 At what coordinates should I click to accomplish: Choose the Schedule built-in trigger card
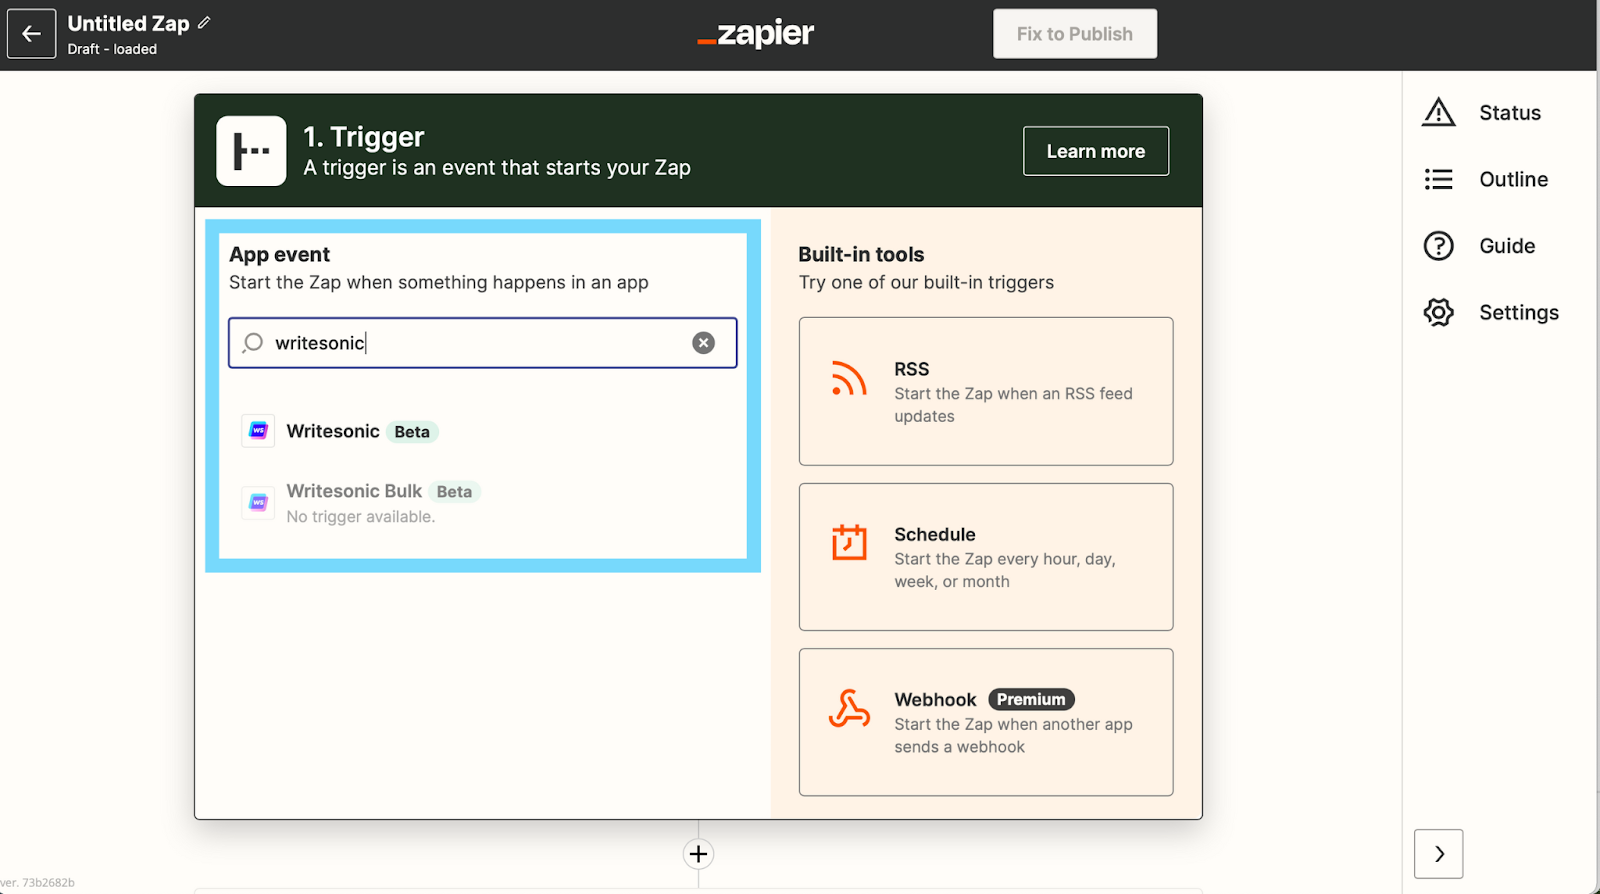986,557
